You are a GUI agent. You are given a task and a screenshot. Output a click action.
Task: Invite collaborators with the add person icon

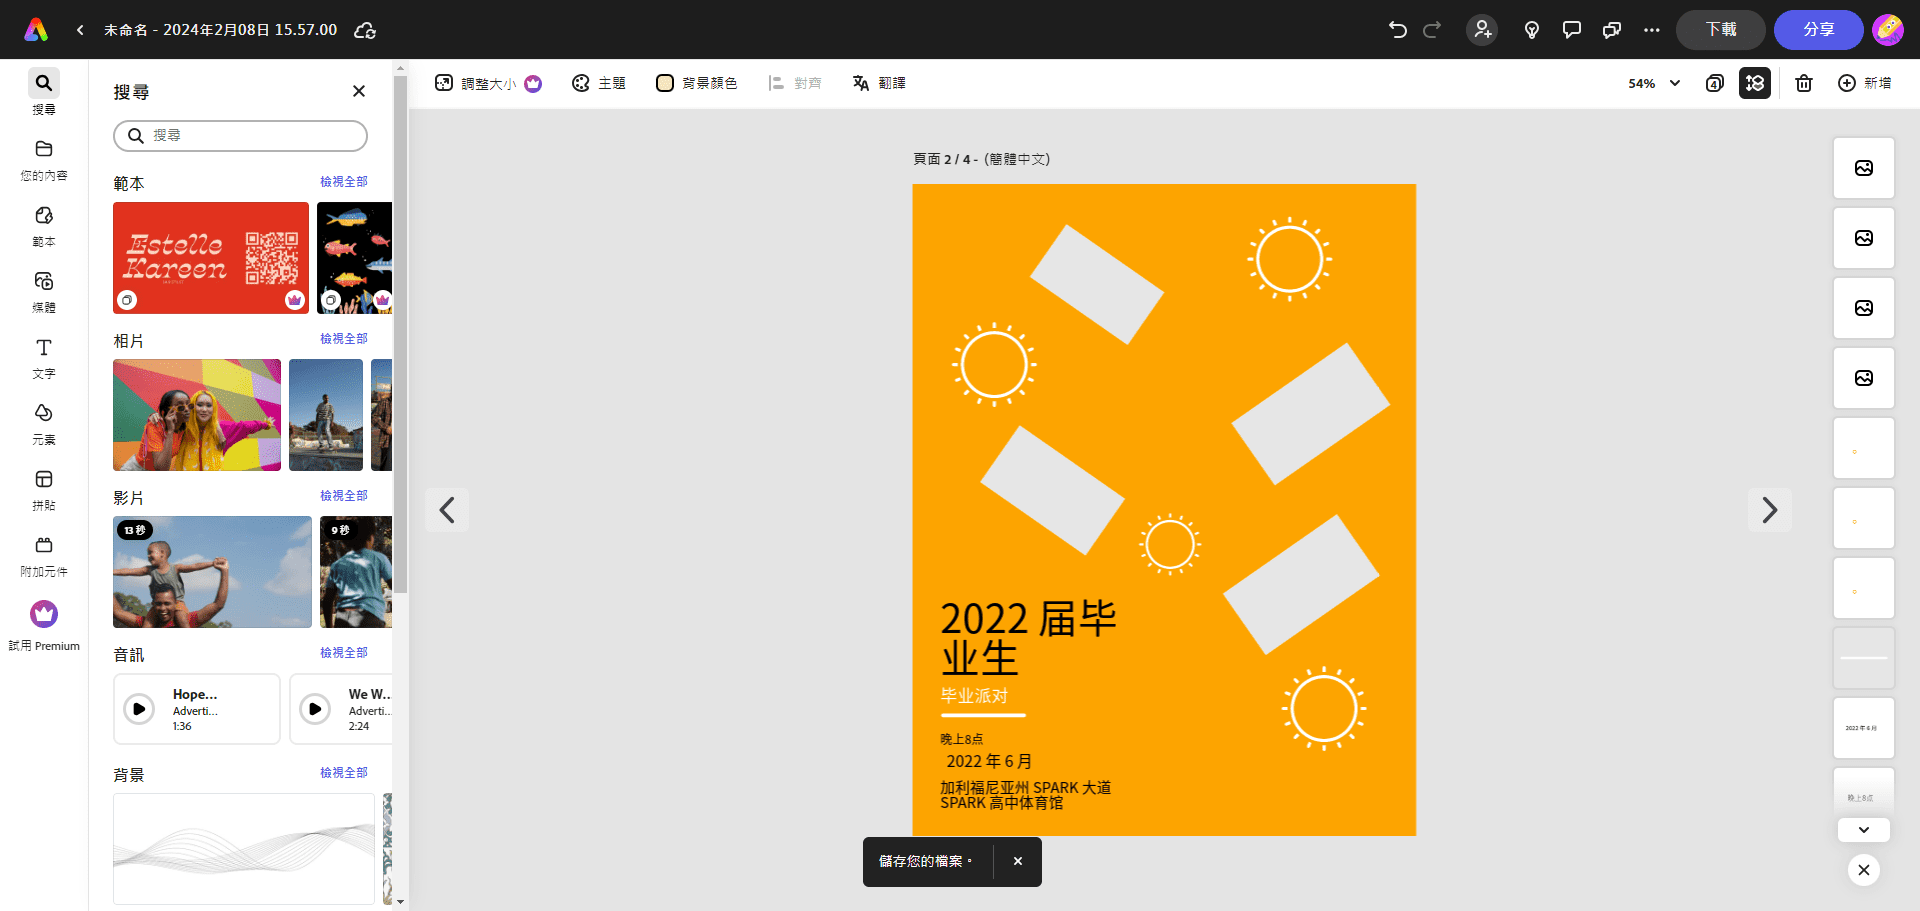click(x=1482, y=30)
